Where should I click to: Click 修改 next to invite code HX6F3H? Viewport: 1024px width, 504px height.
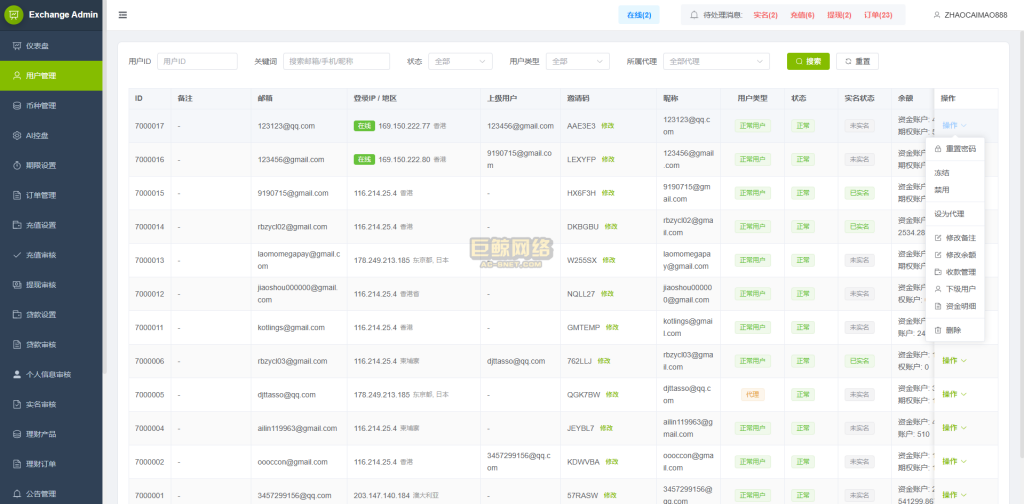click(x=608, y=193)
